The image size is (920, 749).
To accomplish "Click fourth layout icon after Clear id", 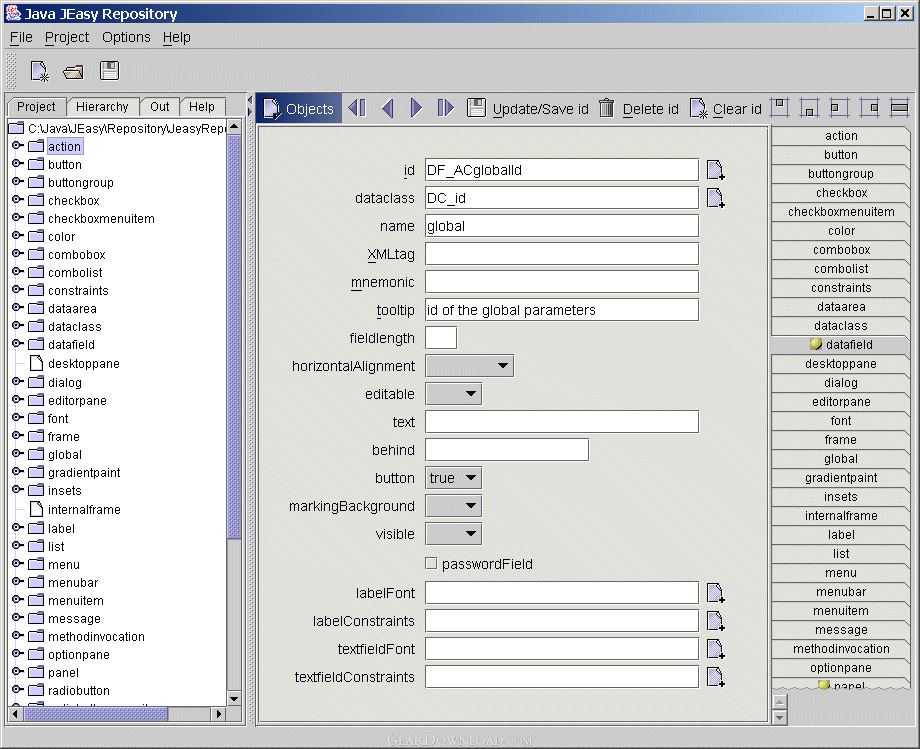I will coord(870,107).
